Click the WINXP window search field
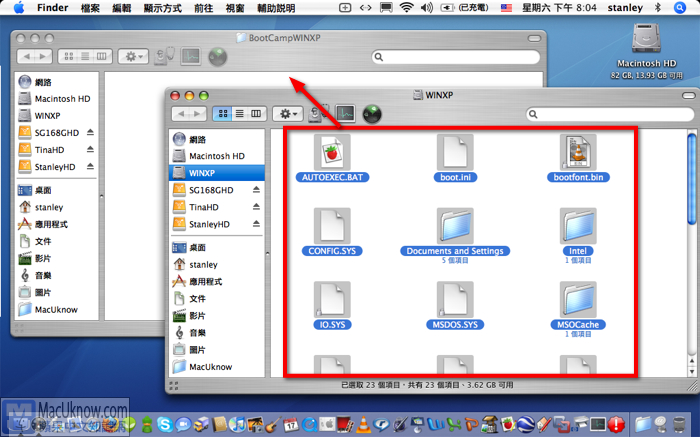 pos(610,114)
